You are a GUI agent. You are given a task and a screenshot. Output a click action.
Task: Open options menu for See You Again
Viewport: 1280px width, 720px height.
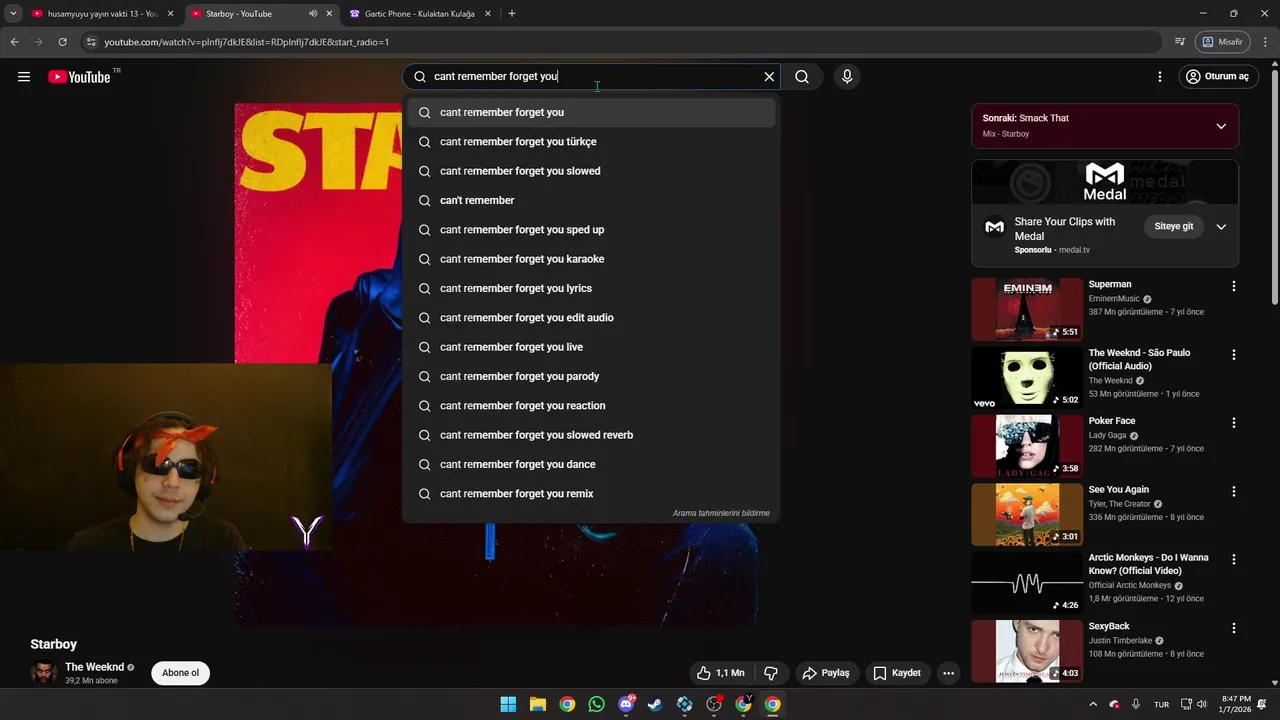pyautogui.click(x=1233, y=492)
